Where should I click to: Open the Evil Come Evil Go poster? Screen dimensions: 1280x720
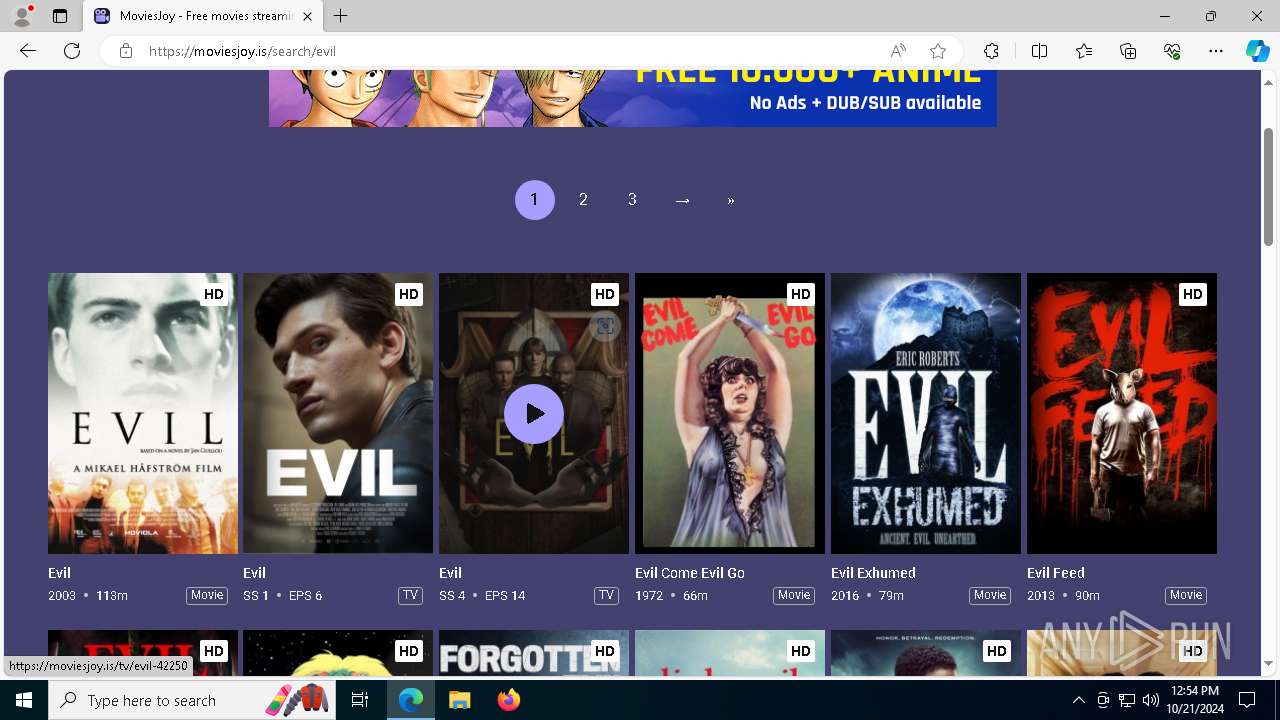[x=730, y=413]
